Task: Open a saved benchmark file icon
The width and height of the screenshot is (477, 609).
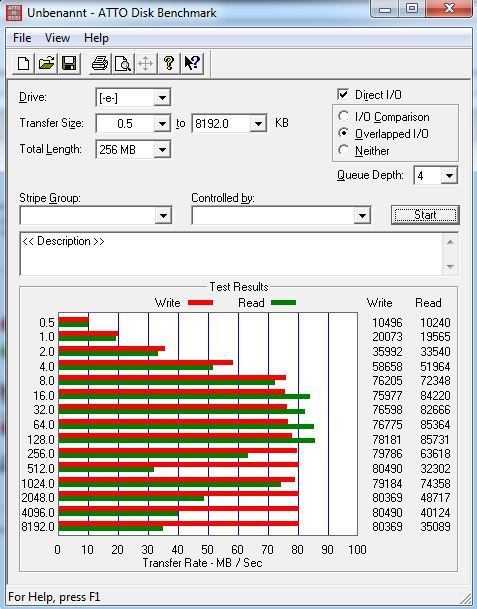Action: point(46,63)
